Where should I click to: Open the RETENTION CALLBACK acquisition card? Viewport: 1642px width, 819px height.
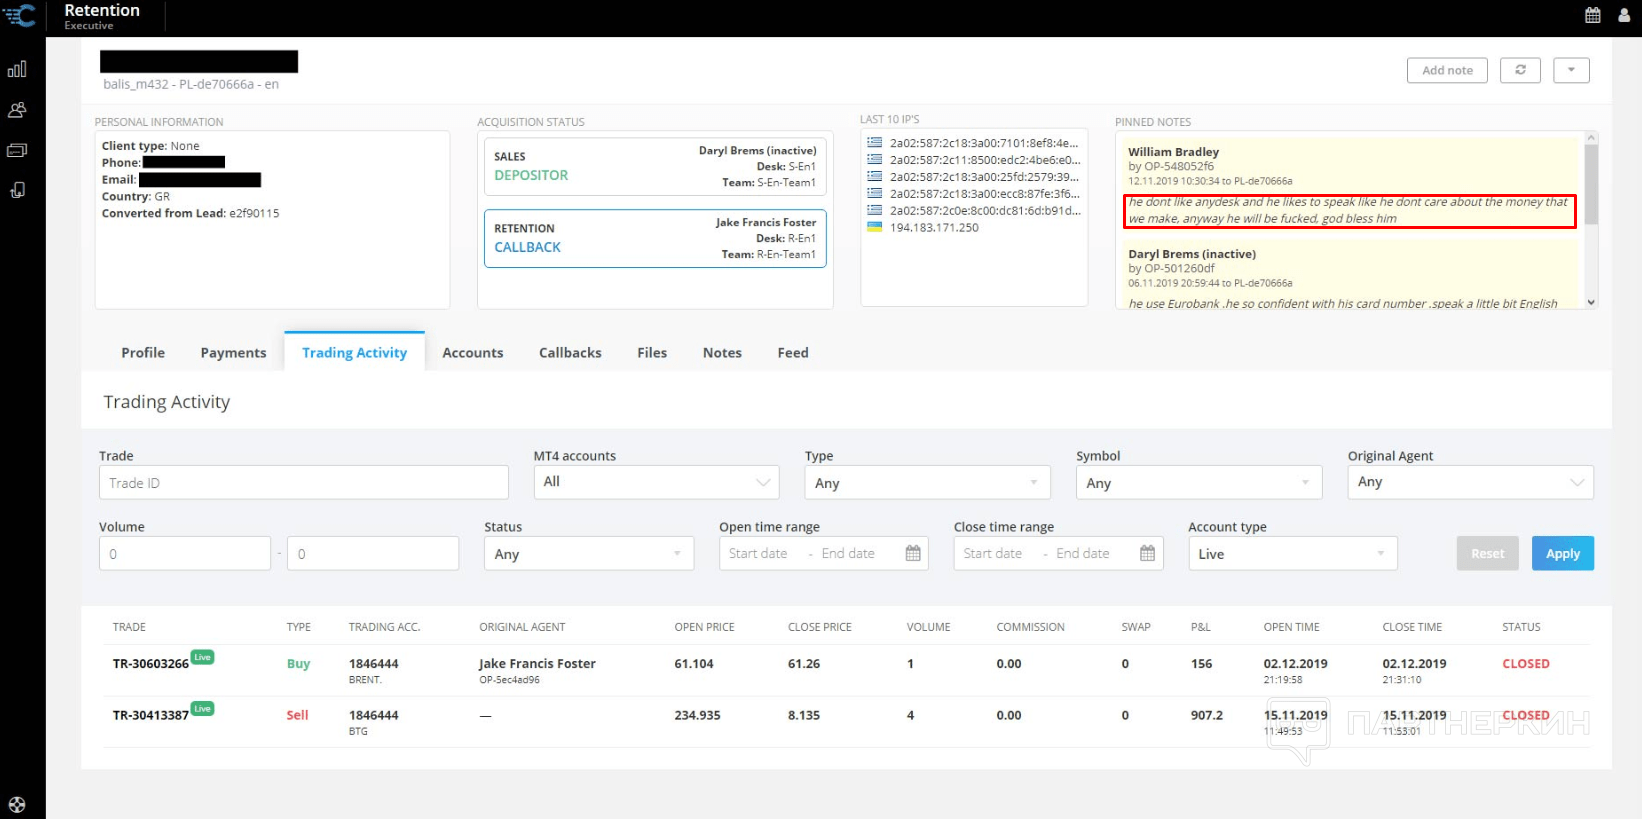(655, 238)
